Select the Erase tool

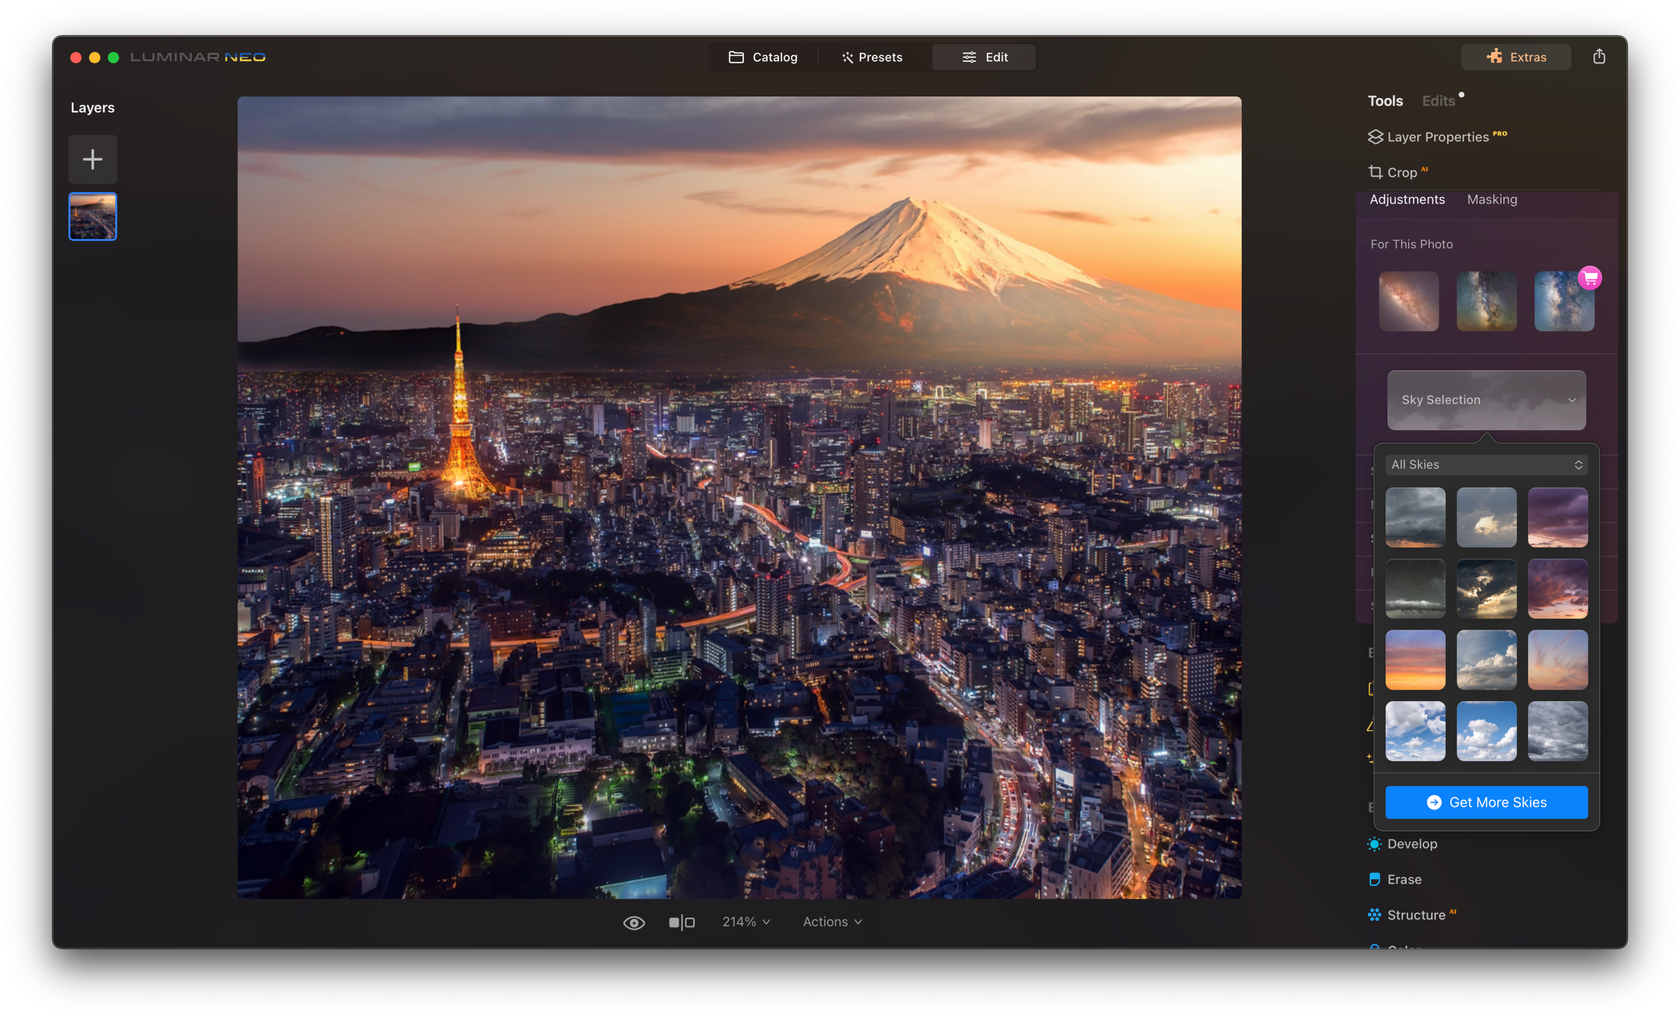point(1401,879)
